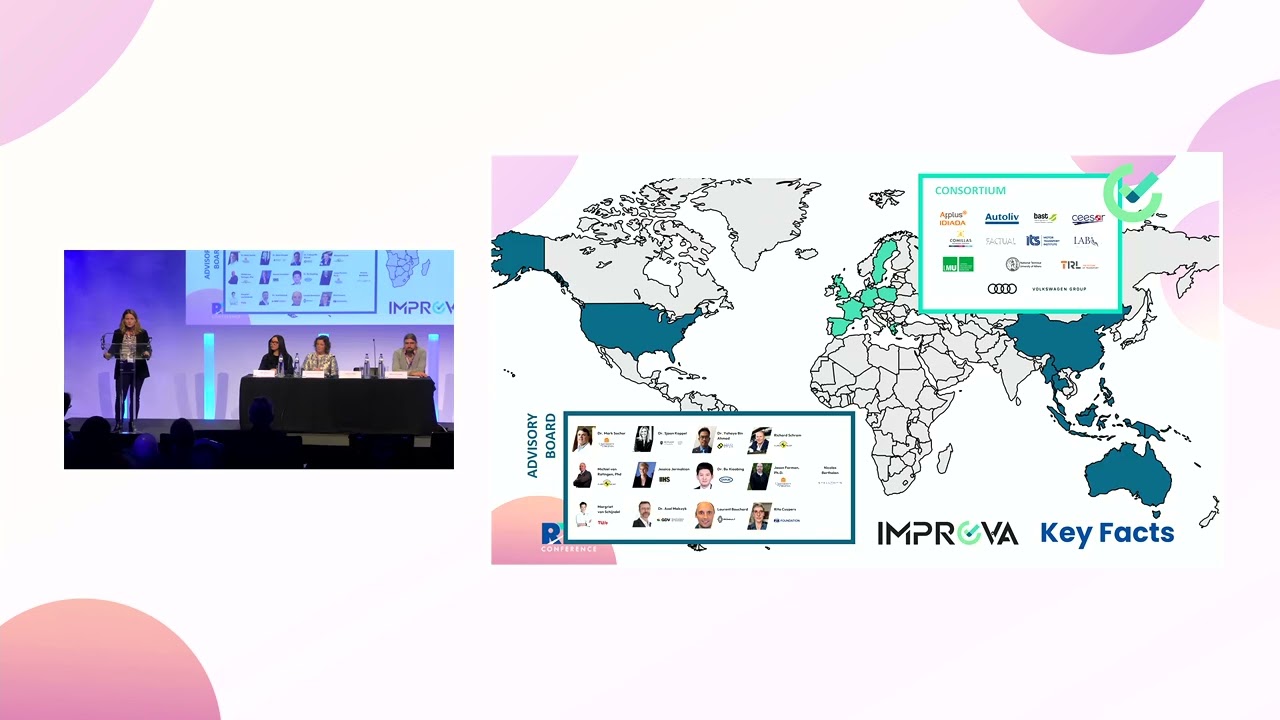The width and height of the screenshot is (1280, 720).
Task: Click the IMPROVA logo on the slide
Action: [948, 533]
